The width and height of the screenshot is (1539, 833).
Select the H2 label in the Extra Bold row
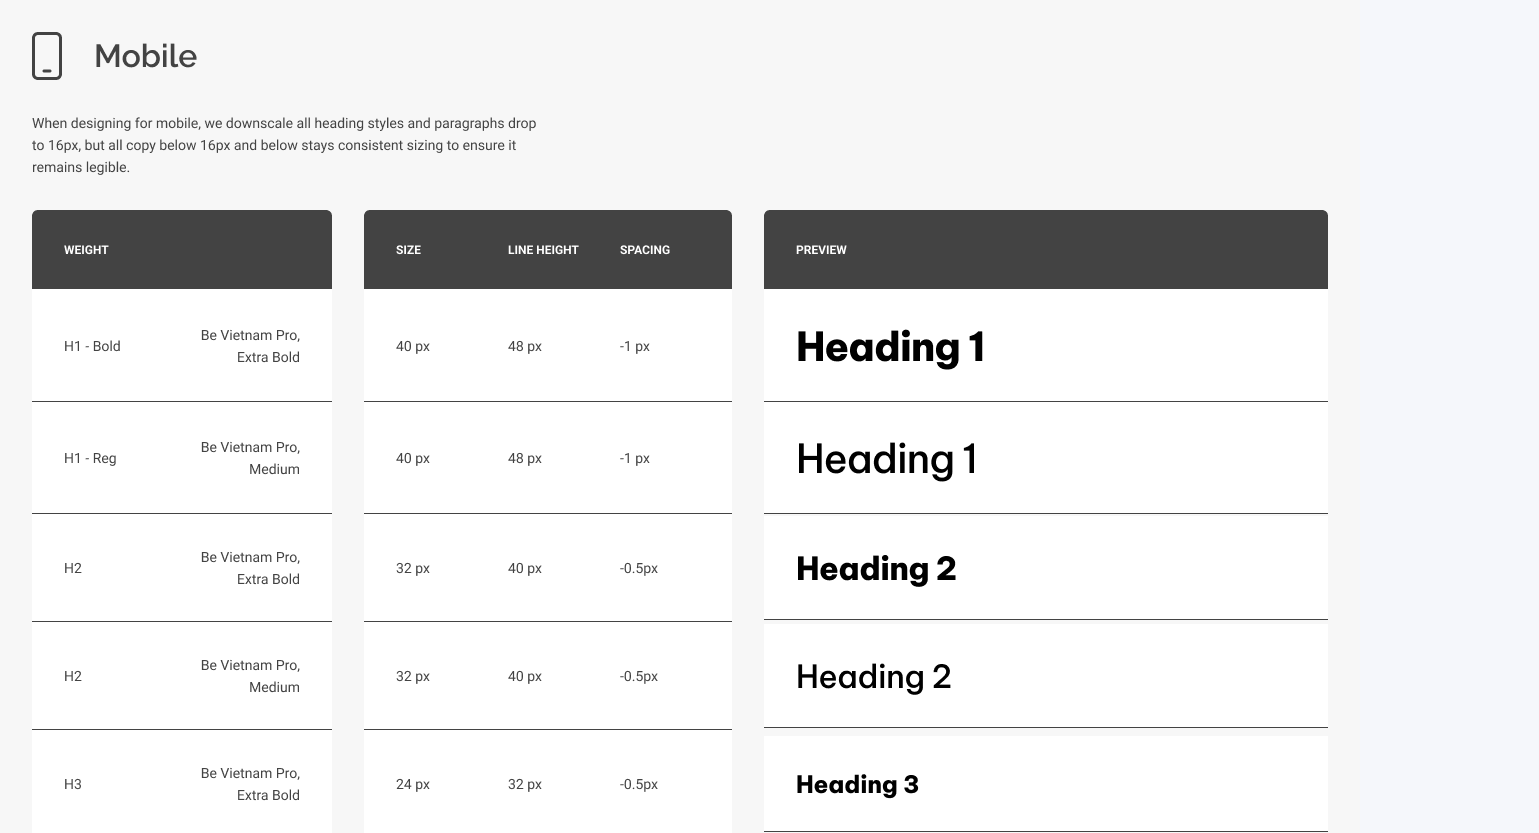pyautogui.click(x=73, y=568)
